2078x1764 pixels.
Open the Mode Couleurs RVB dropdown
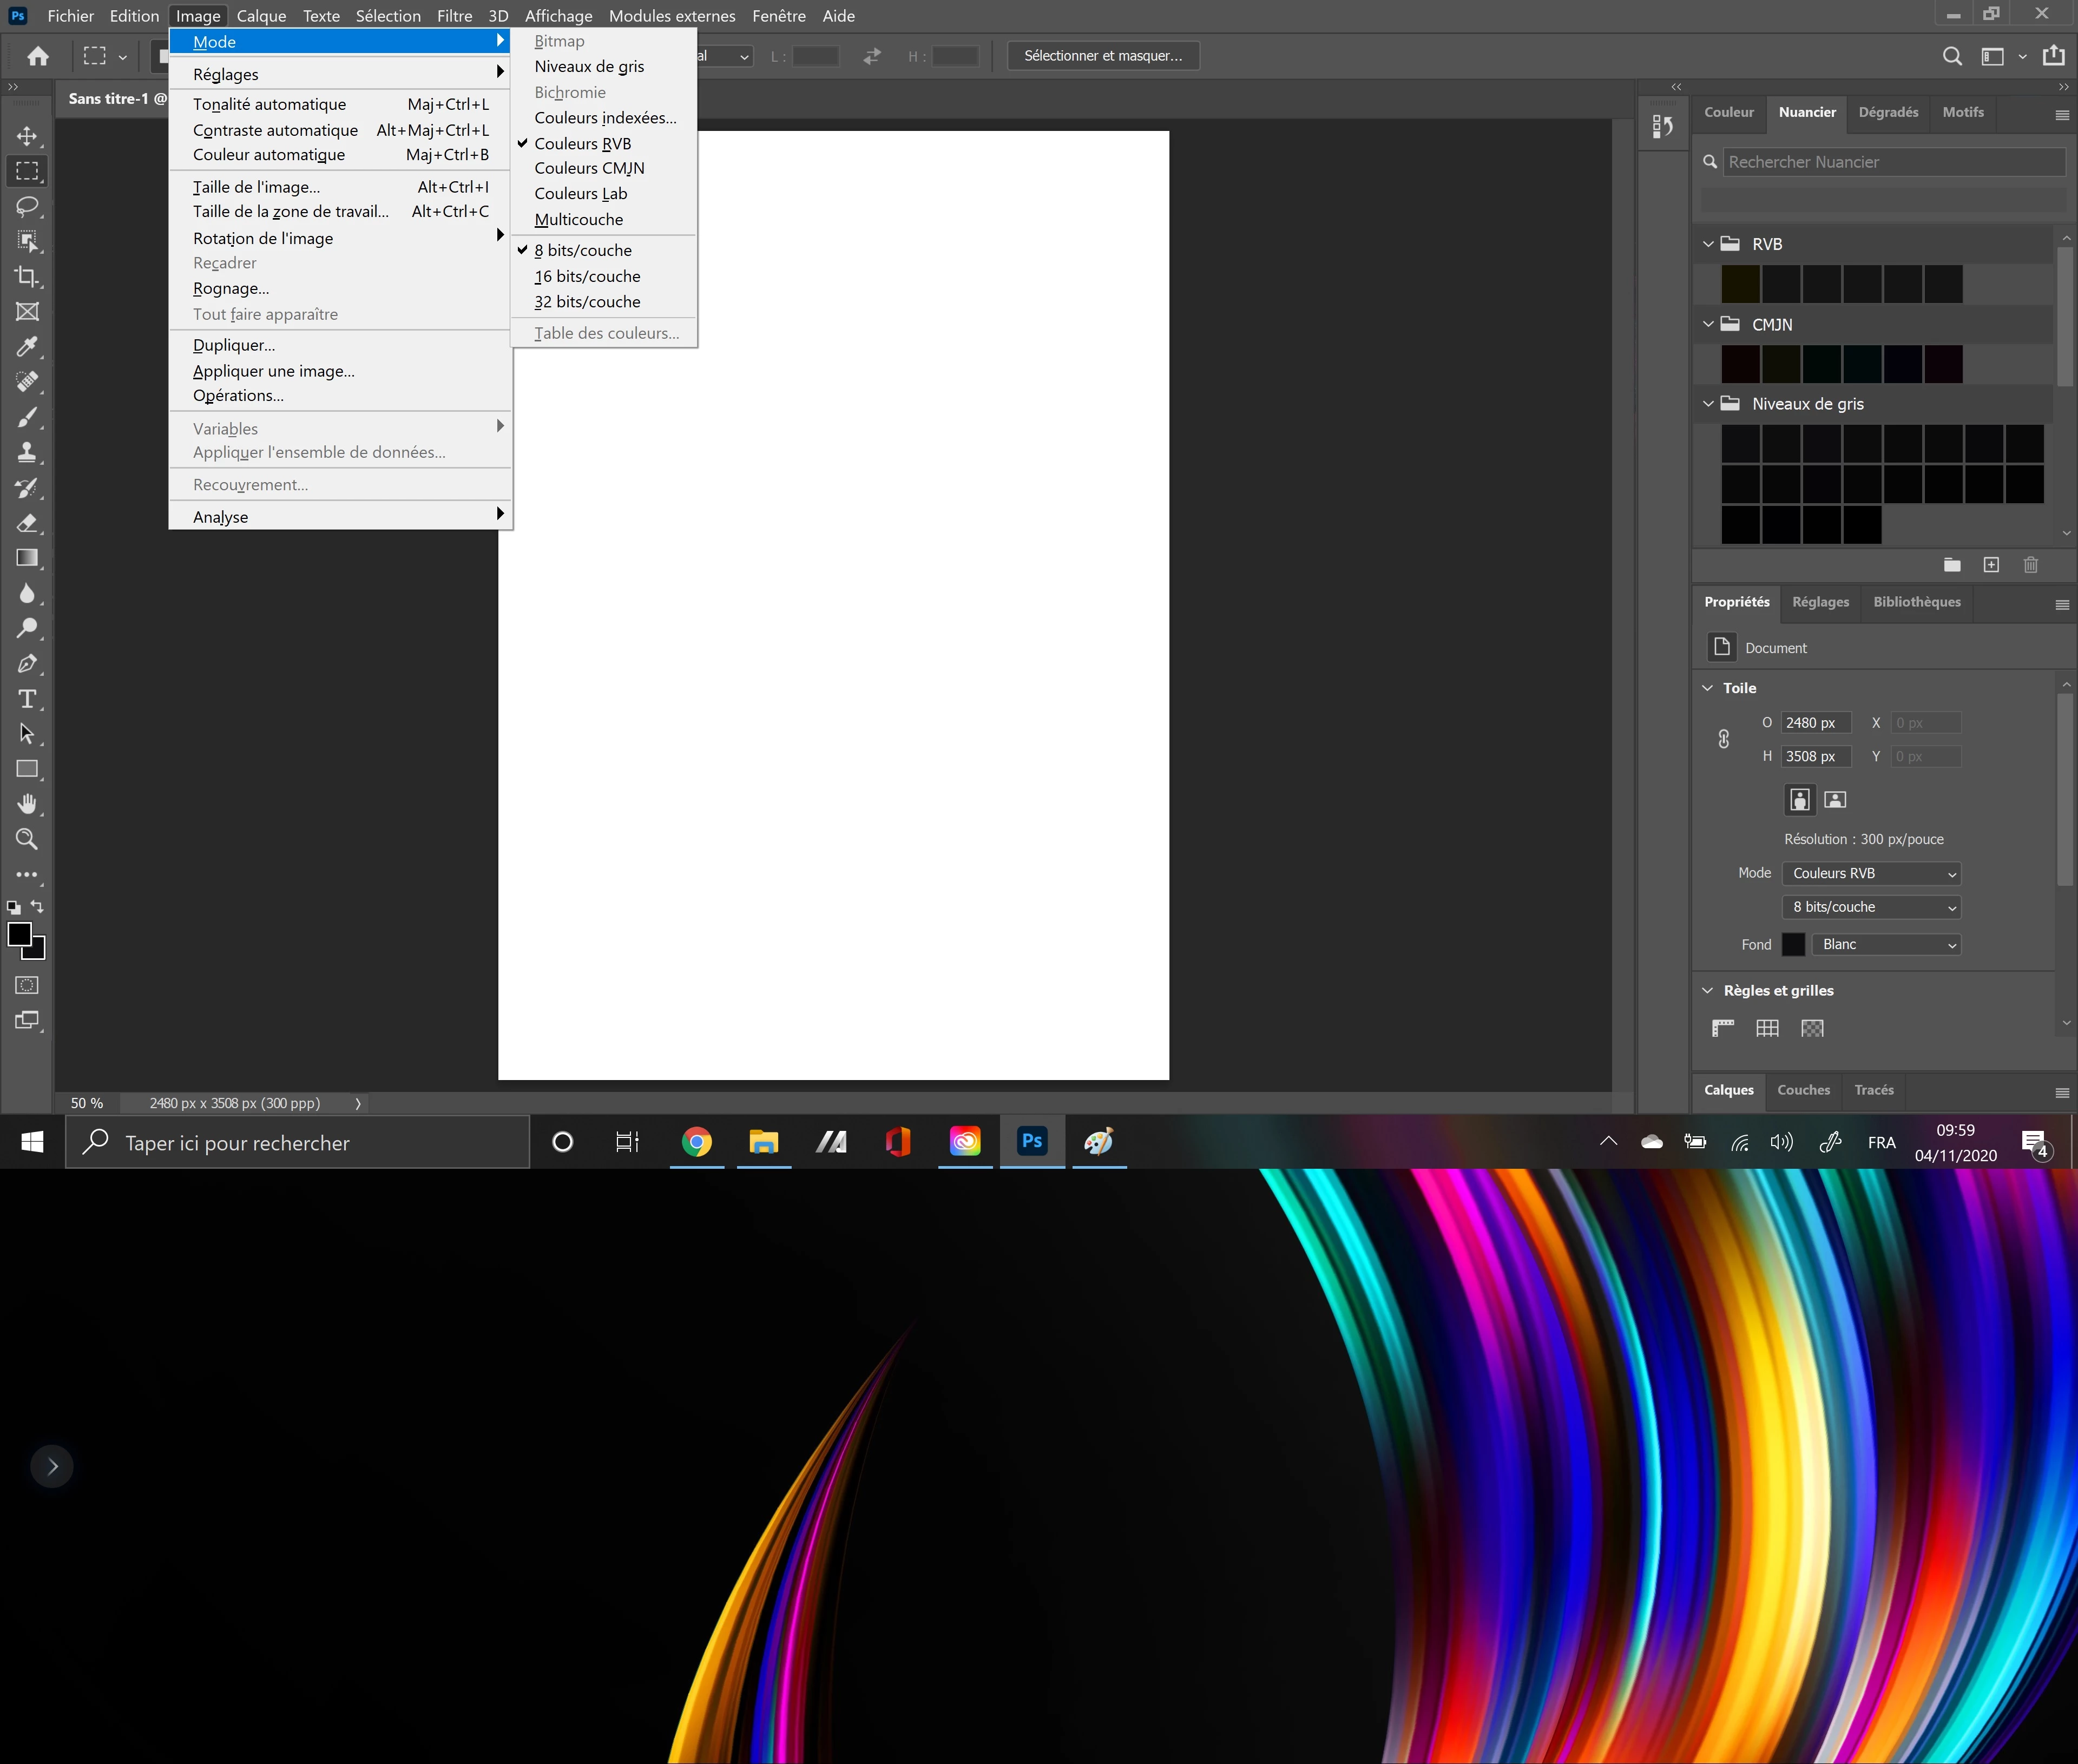click(x=1871, y=873)
